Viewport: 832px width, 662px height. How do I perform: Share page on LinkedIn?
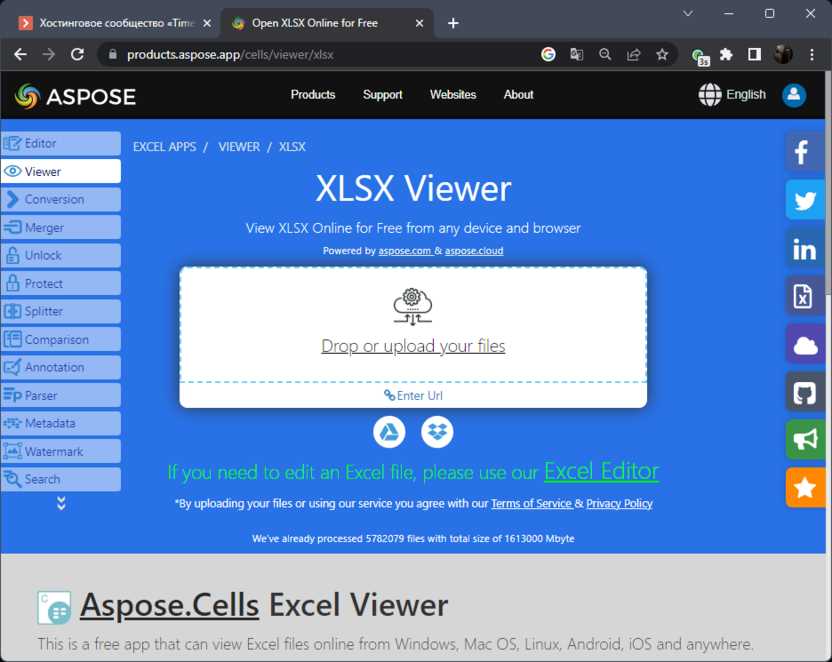[805, 248]
